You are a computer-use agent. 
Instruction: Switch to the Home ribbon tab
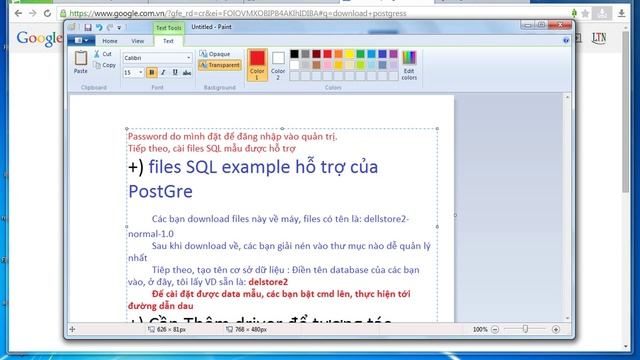[110, 41]
